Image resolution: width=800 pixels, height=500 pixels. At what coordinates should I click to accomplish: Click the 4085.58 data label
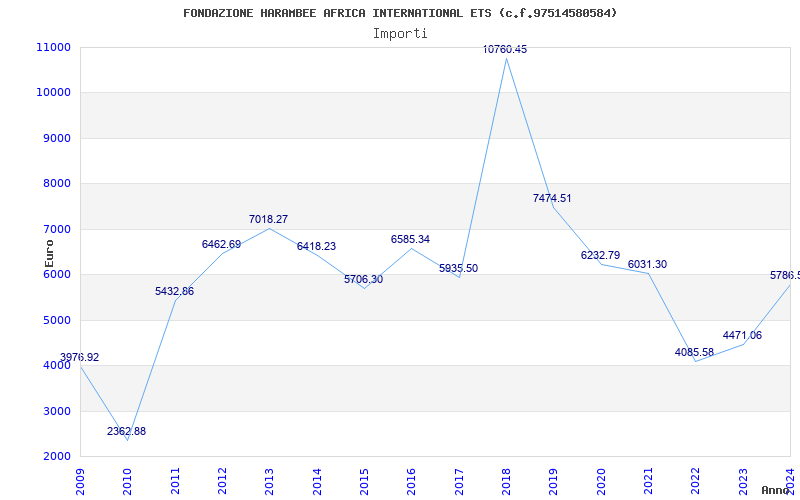tap(694, 352)
